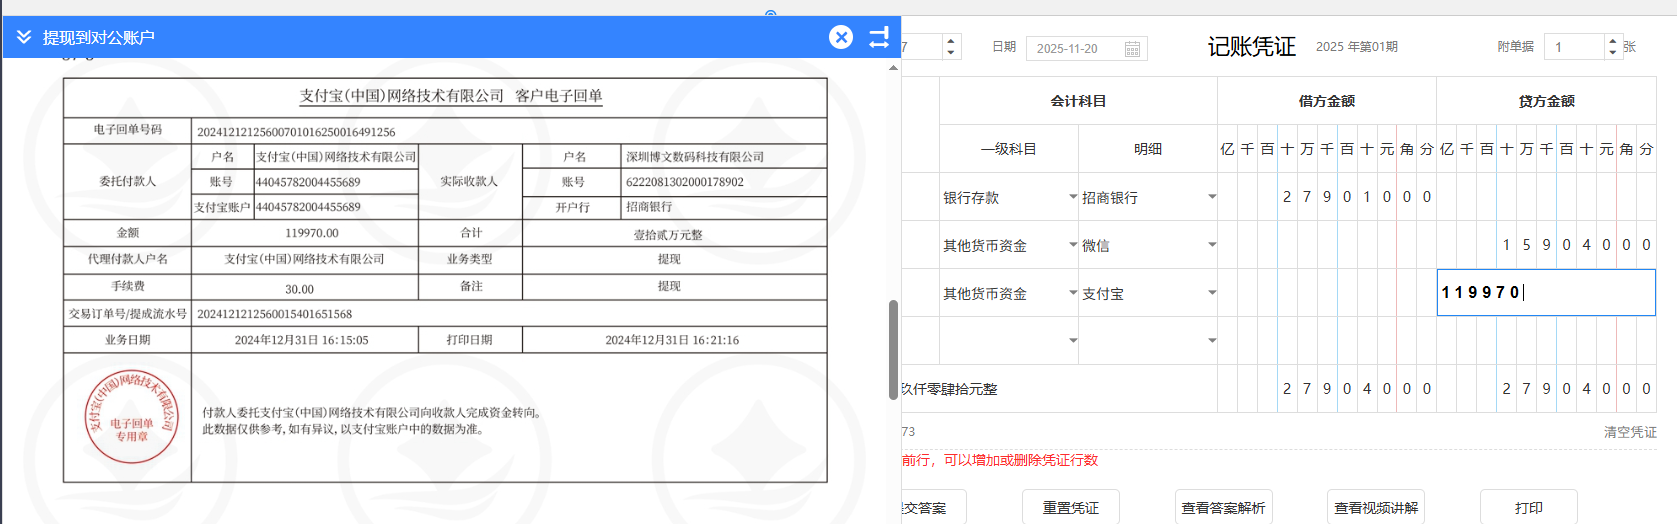This screenshot has height=524, width=1677.
Task: Open the empty fourth-row account dropdown
Action: pyautogui.click(x=1073, y=341)
